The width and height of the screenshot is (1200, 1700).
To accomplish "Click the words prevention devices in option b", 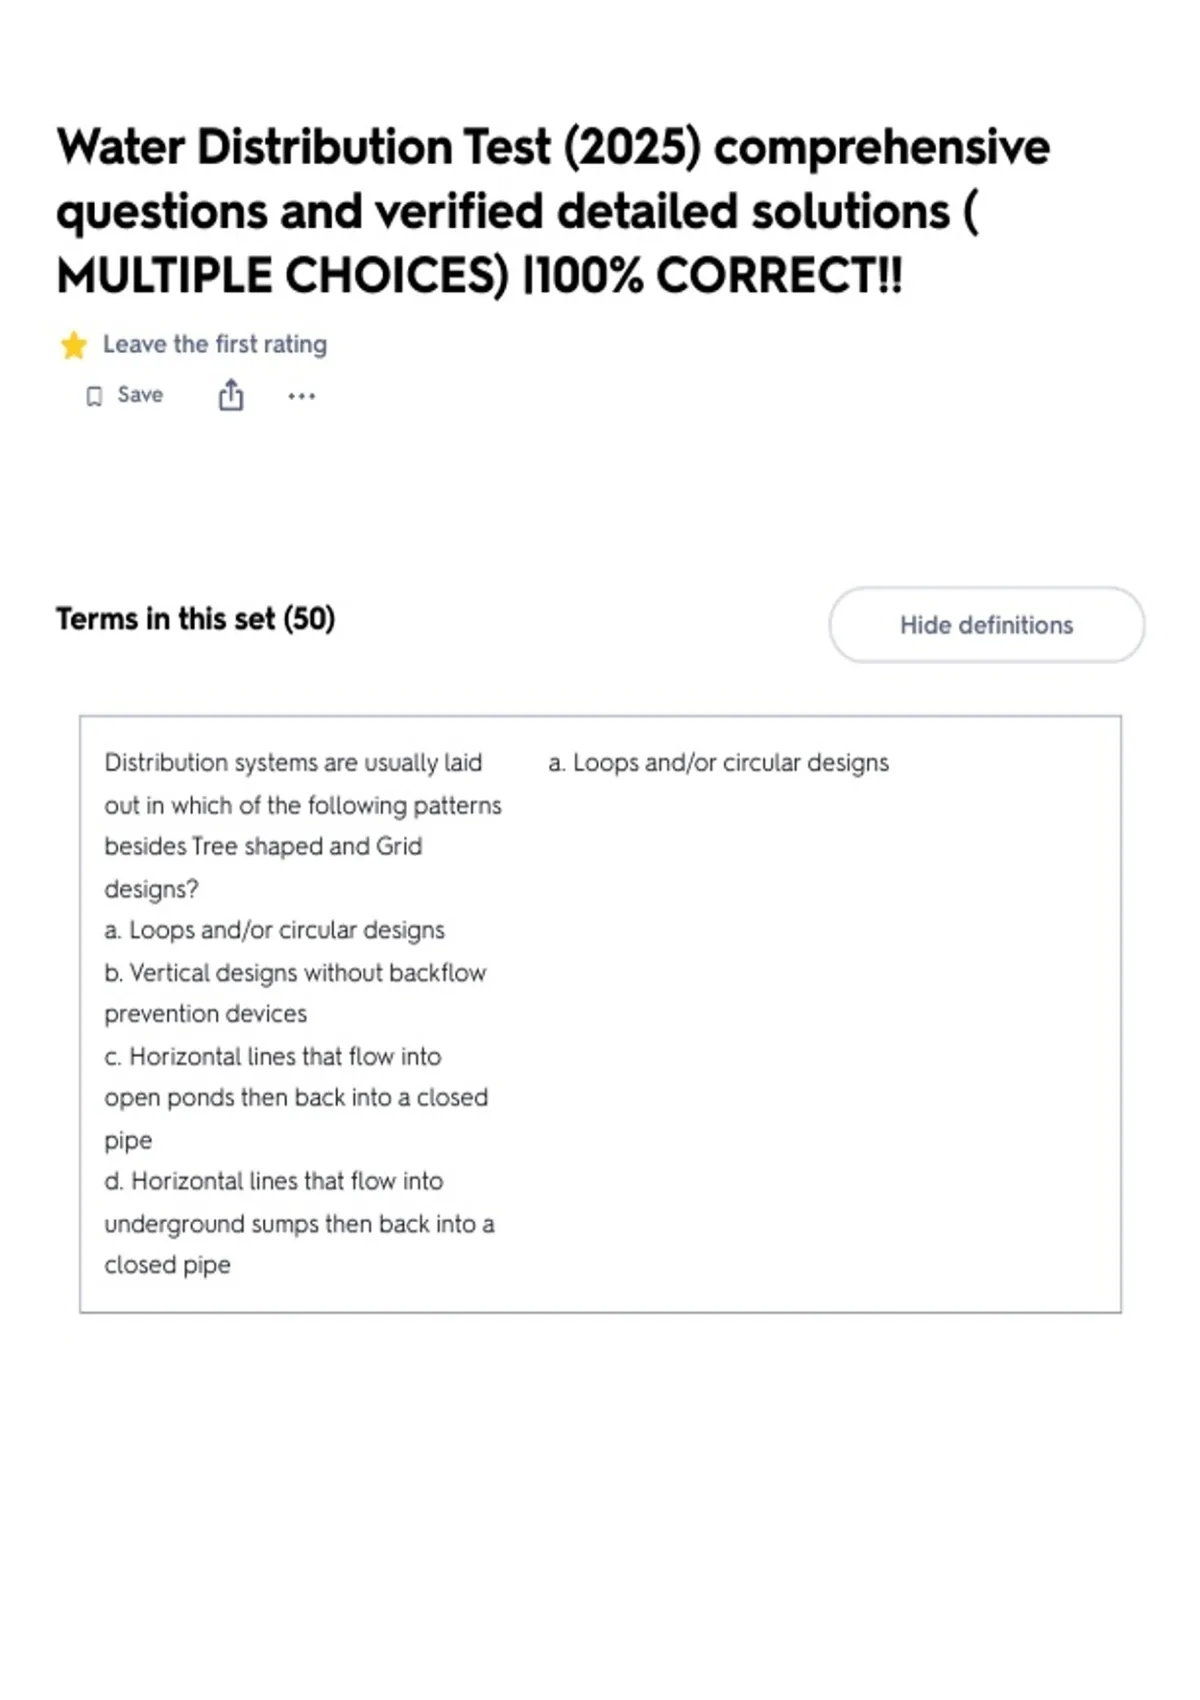I will point(206,1014).
